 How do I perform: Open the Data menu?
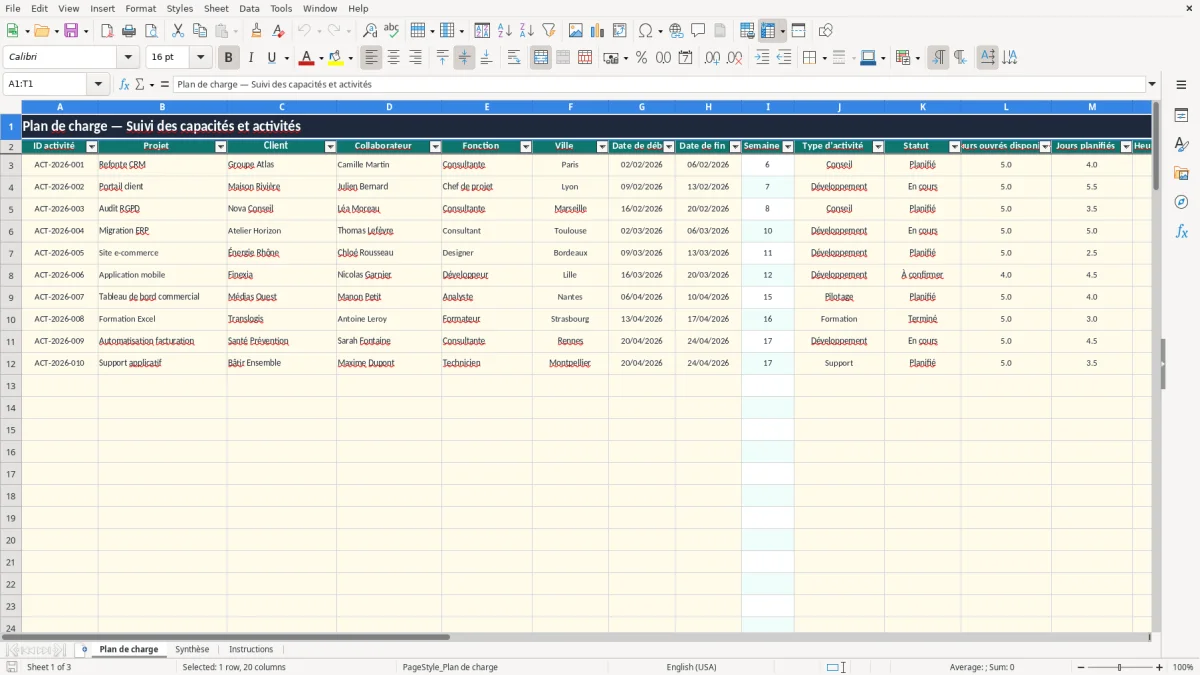pos(249,8)
